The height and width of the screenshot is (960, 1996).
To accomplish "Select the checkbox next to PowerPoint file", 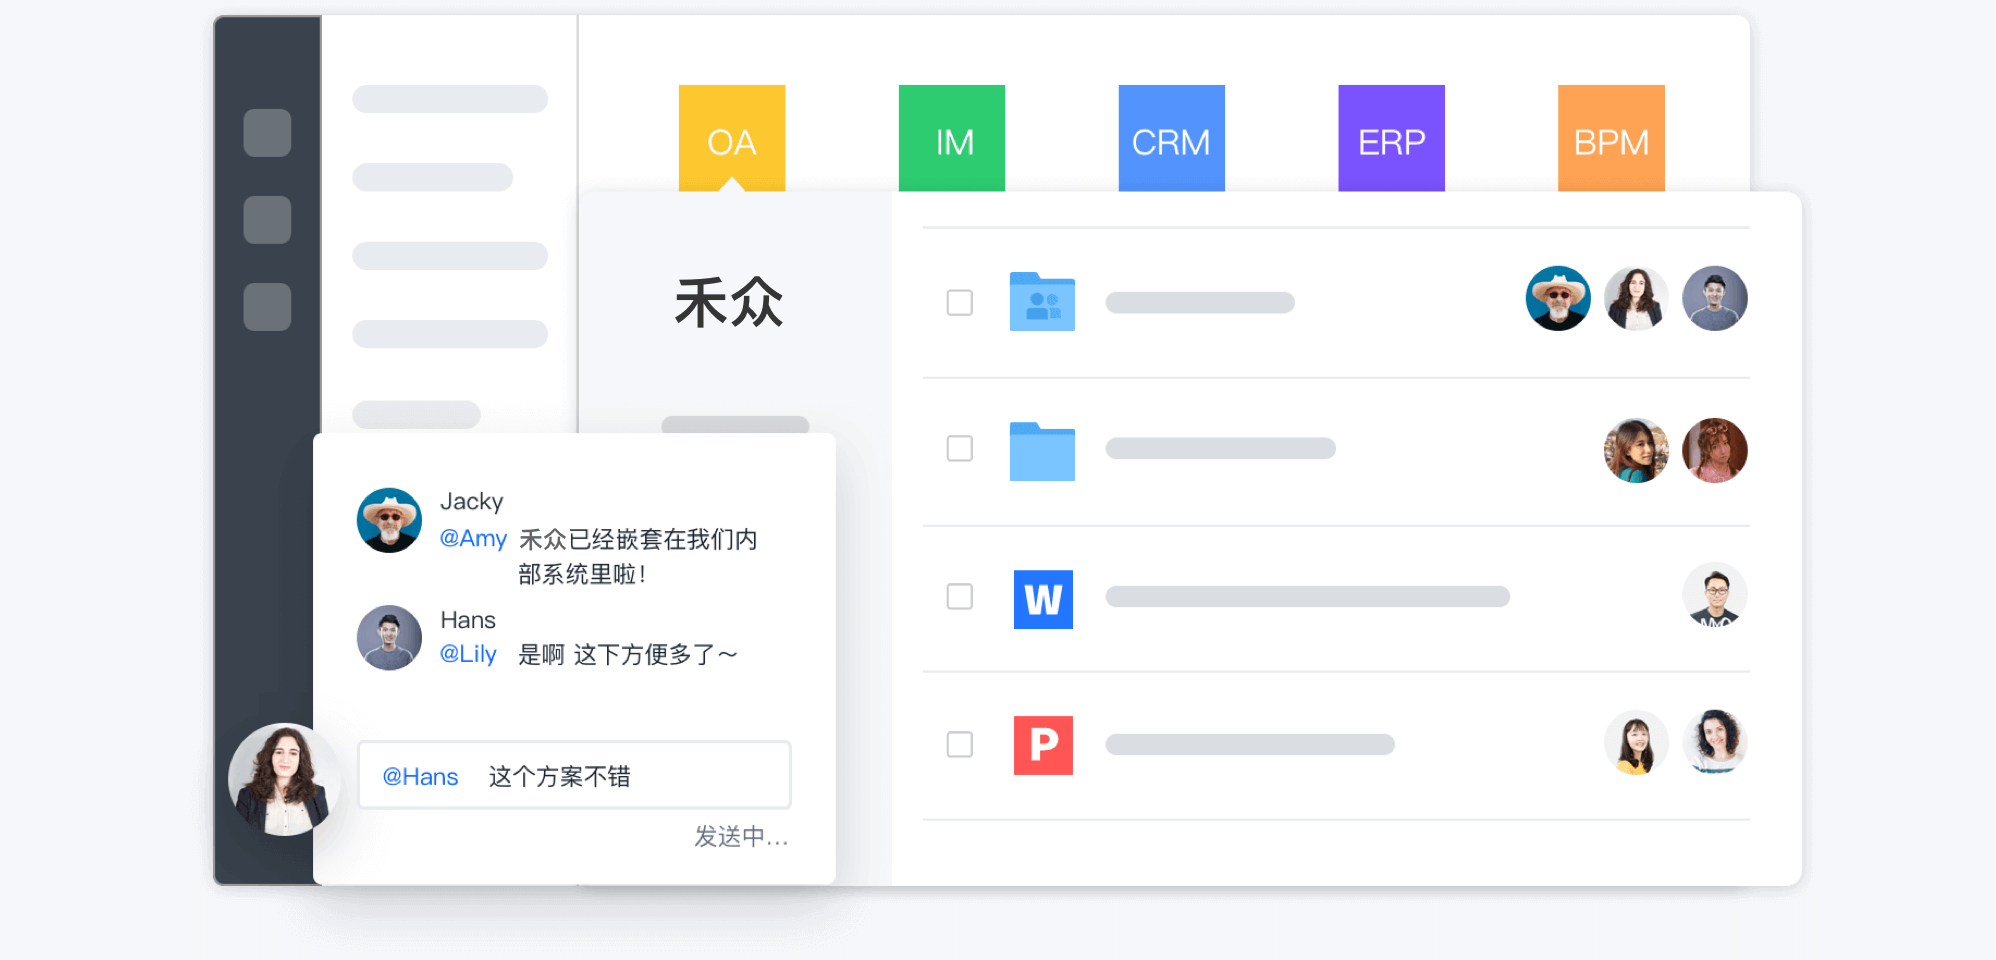I will (x=959, y=744).
